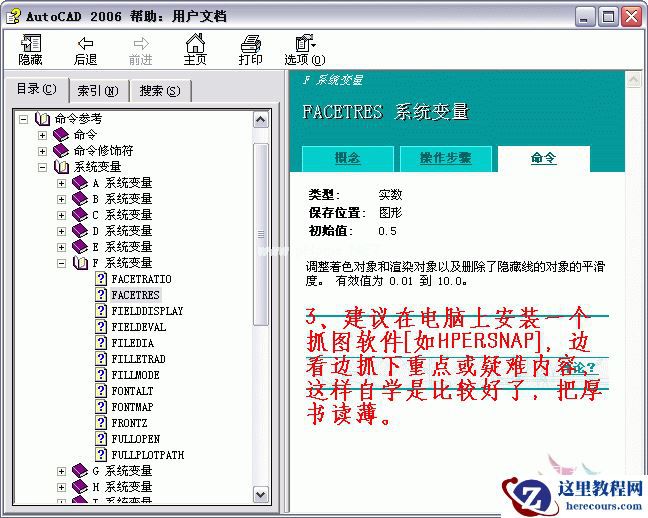Print the topic with the 打印 icon
The height and width of the screenshot is (518, 648).
[250, 43]
